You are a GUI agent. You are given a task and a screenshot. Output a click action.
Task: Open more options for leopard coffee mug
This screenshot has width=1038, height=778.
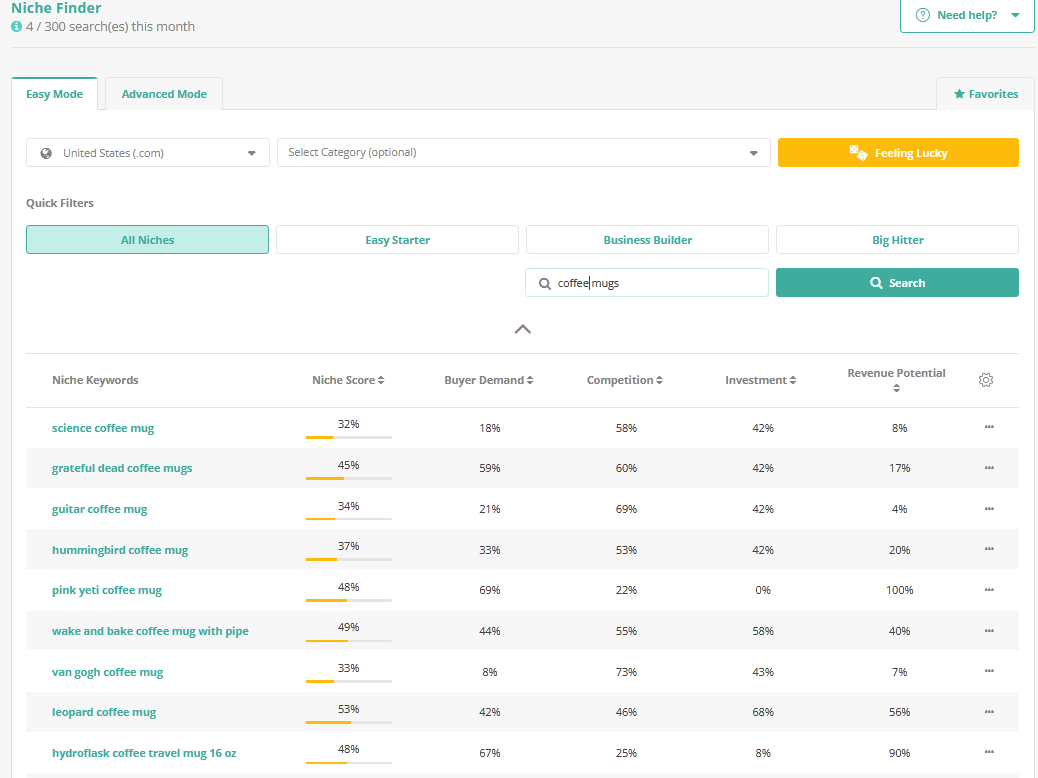[989, 712]
